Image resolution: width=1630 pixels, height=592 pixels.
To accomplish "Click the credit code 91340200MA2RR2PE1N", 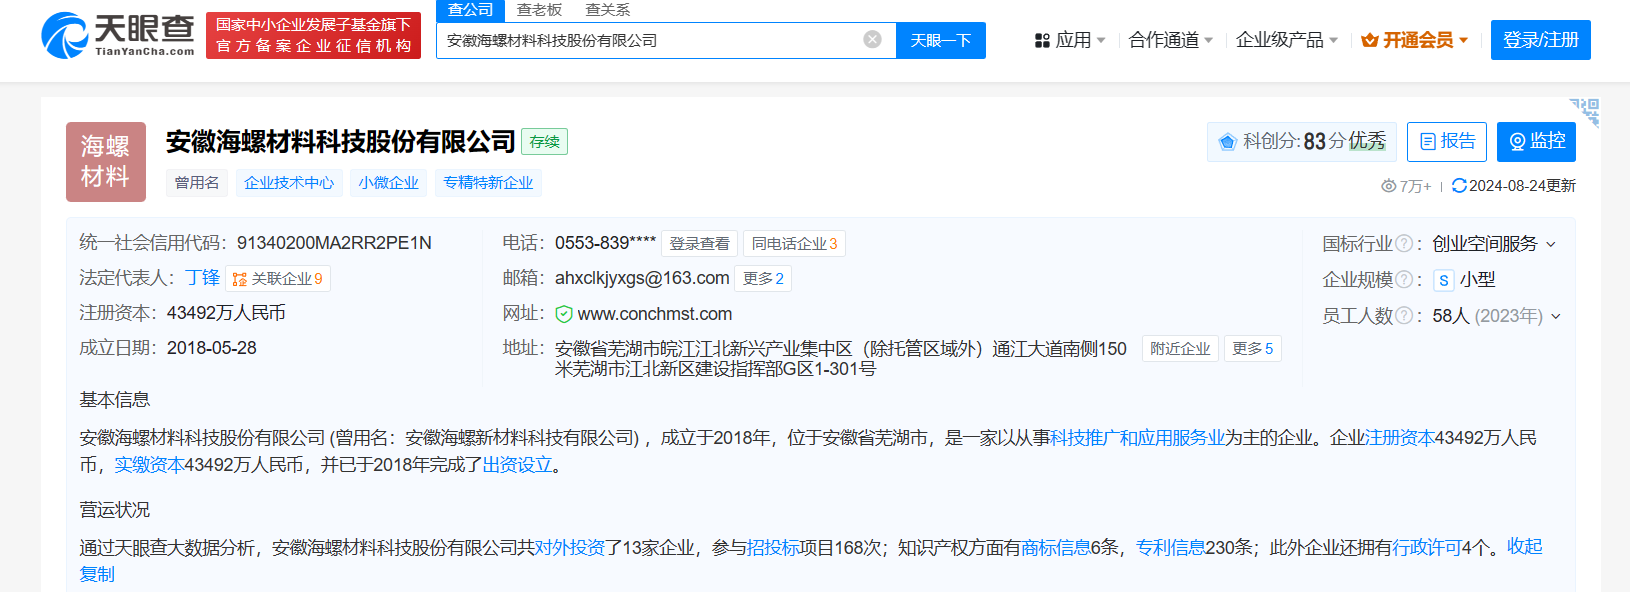I will point(334,243).
